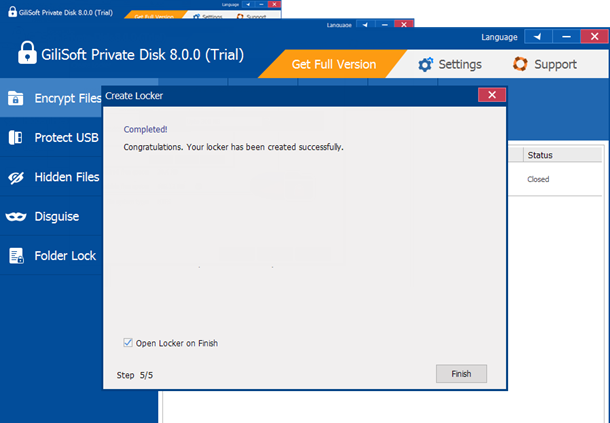
Task: Click the Language label in front window
Action: pyautogui.click(x=499, y=37)
